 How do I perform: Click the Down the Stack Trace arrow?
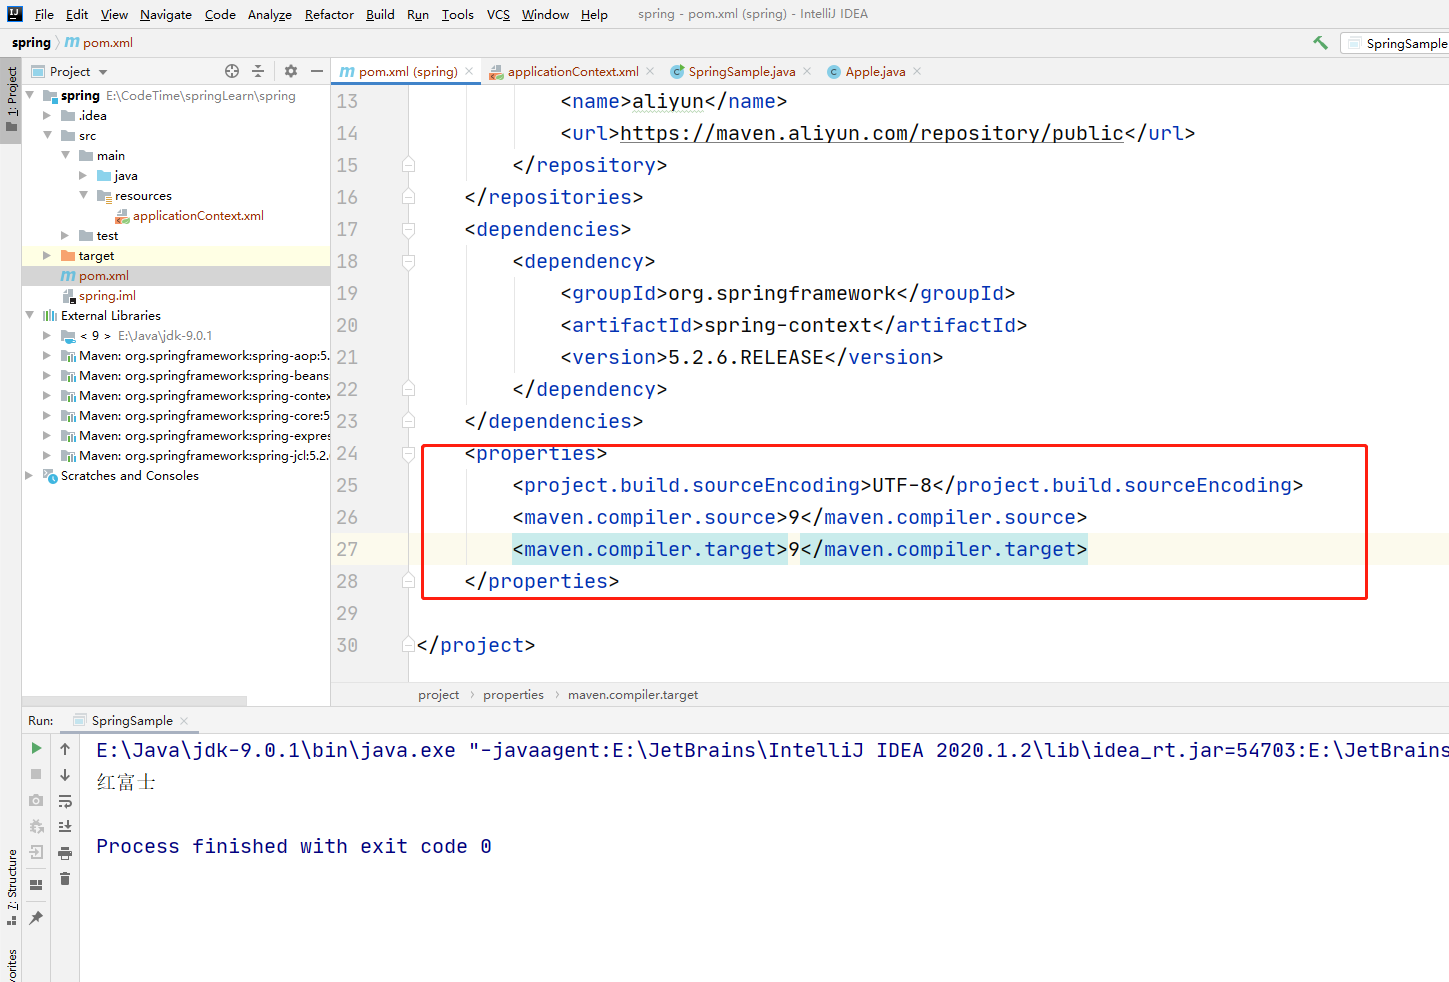coord(65,775)
